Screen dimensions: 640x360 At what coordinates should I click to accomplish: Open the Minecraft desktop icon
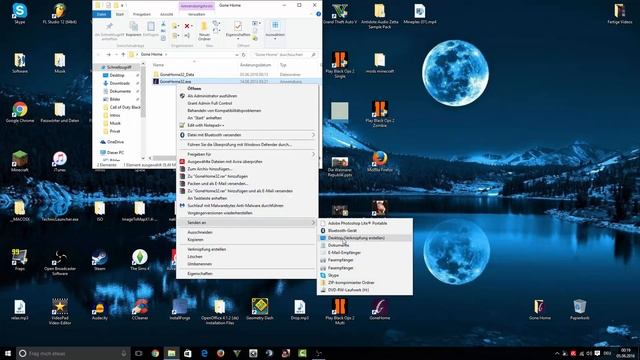(20, 161)
